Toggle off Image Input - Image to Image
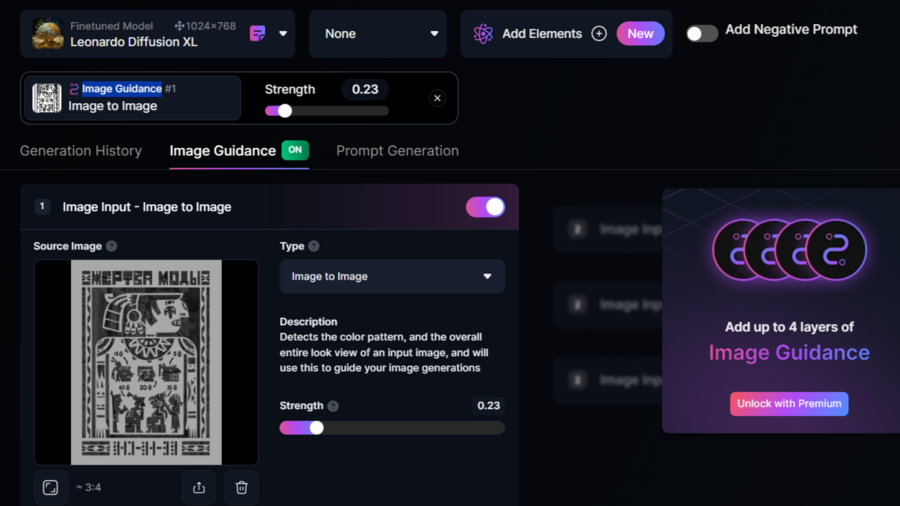The width and height of the screenshot is (900, 506). tap(486, 207)
